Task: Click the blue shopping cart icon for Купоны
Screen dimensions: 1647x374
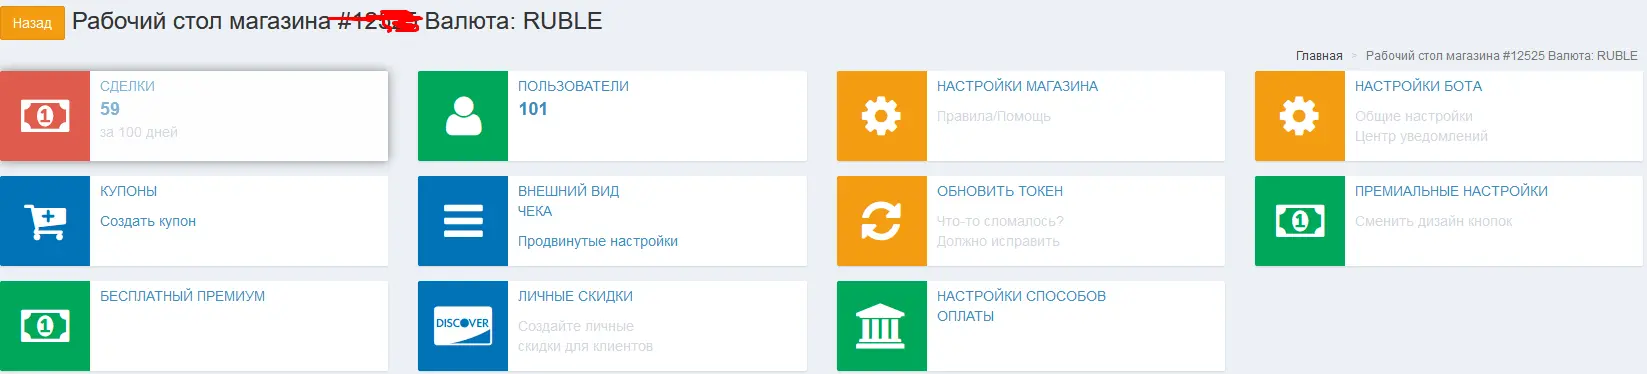Action: coord(45,221)
